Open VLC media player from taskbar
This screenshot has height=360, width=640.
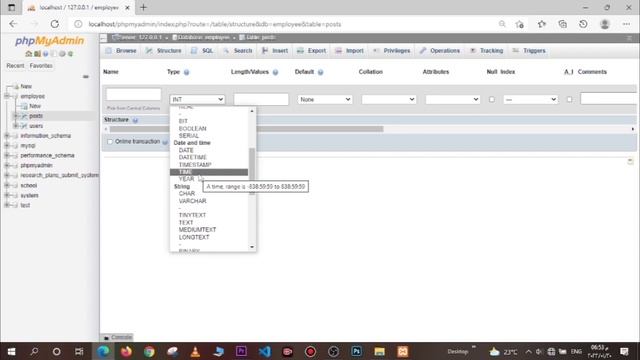[x=195, y=351]
